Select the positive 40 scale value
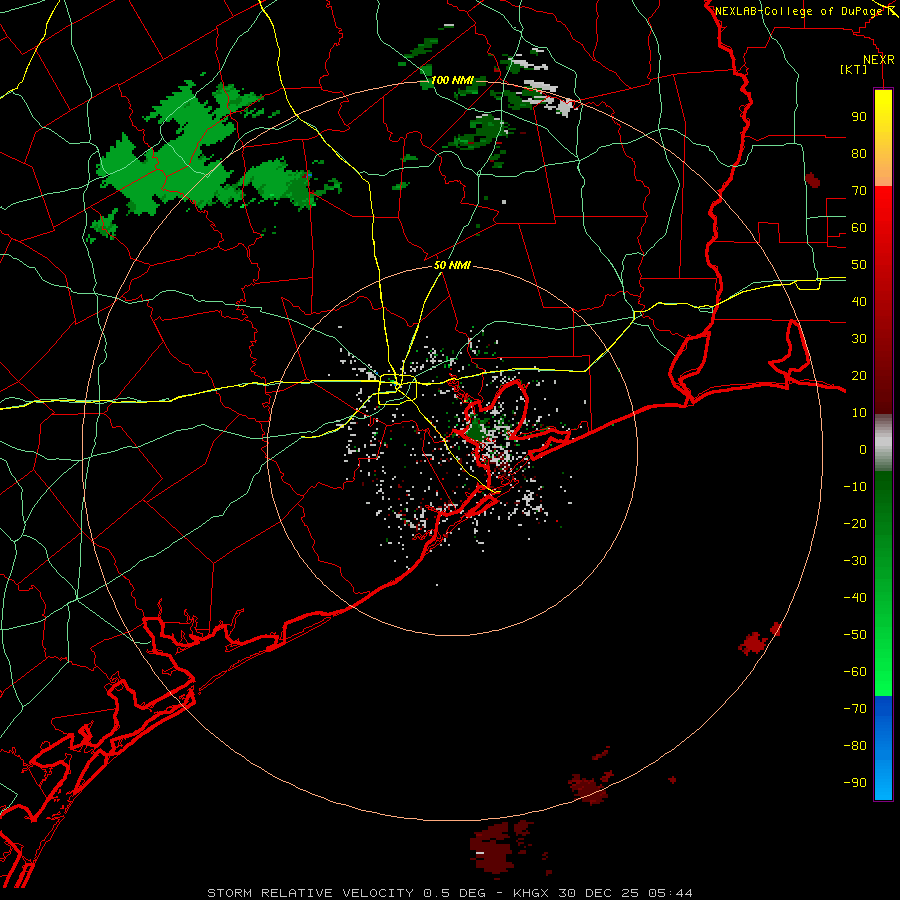The width and height of the screenshot is (900, 900). click(x=859, y=301)
